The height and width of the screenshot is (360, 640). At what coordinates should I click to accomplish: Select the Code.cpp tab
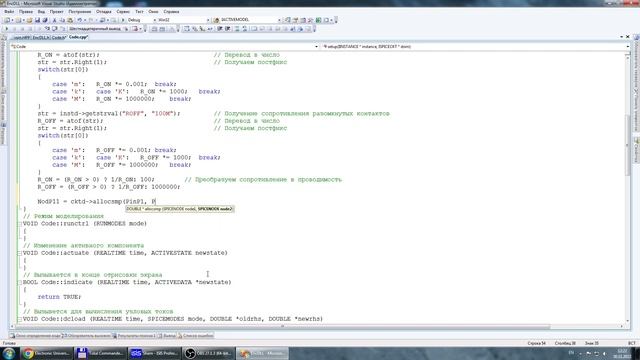click(78, 37)
